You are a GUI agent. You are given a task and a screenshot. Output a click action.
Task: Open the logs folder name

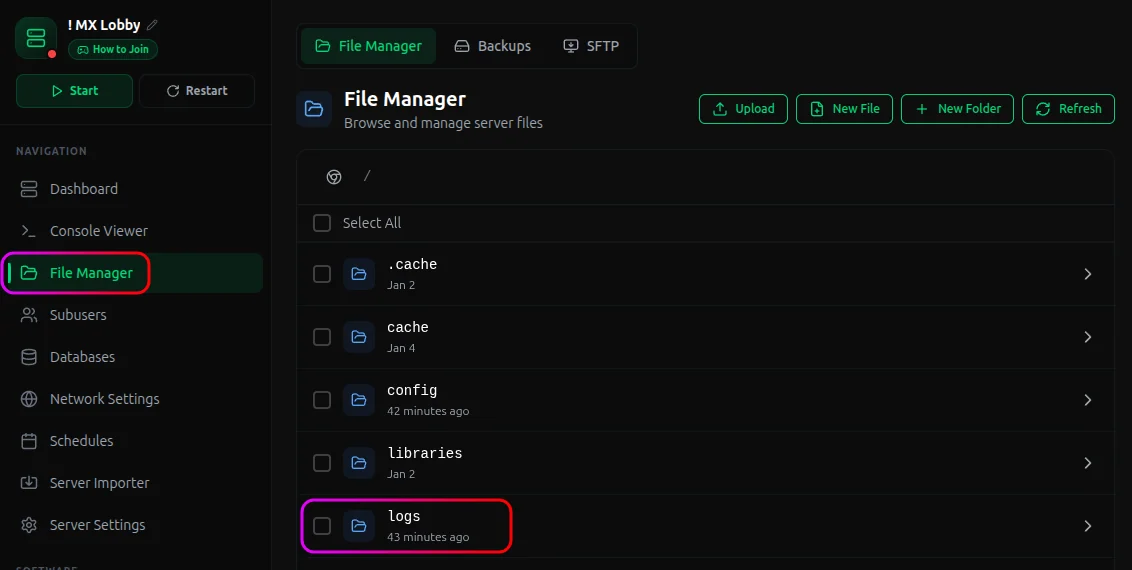(x=404, y=517)
